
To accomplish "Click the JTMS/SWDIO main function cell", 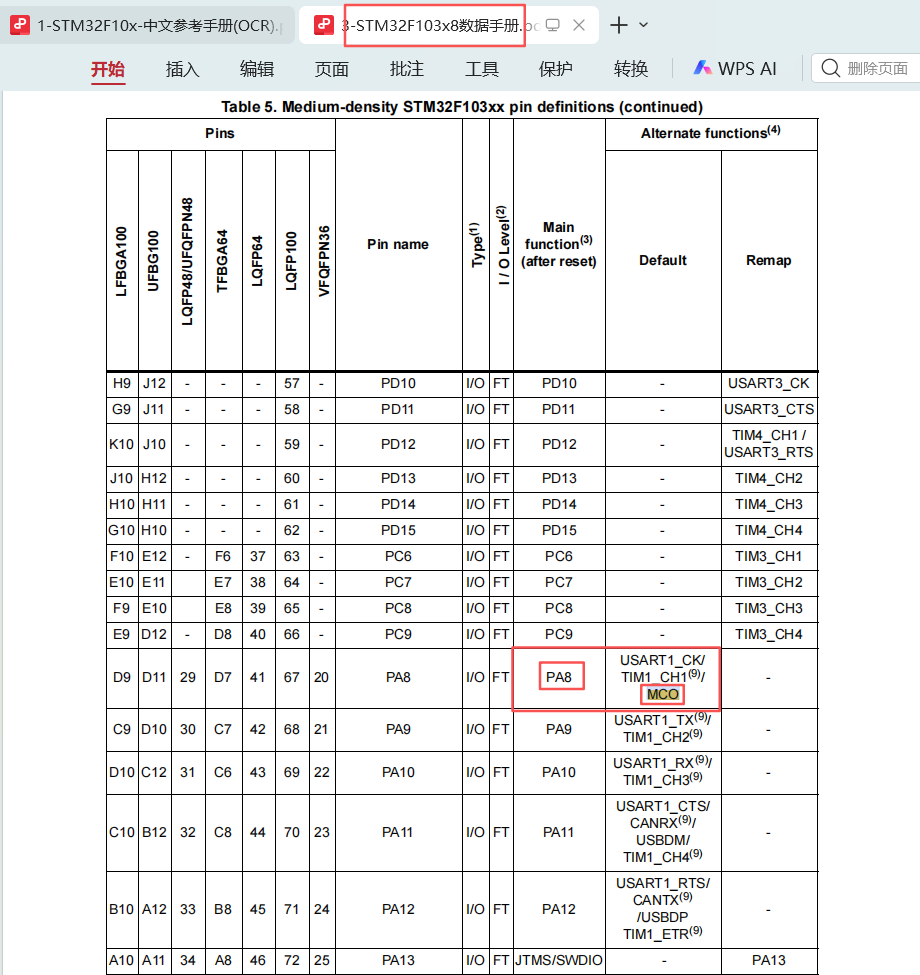I will click(x=559, y=961).
